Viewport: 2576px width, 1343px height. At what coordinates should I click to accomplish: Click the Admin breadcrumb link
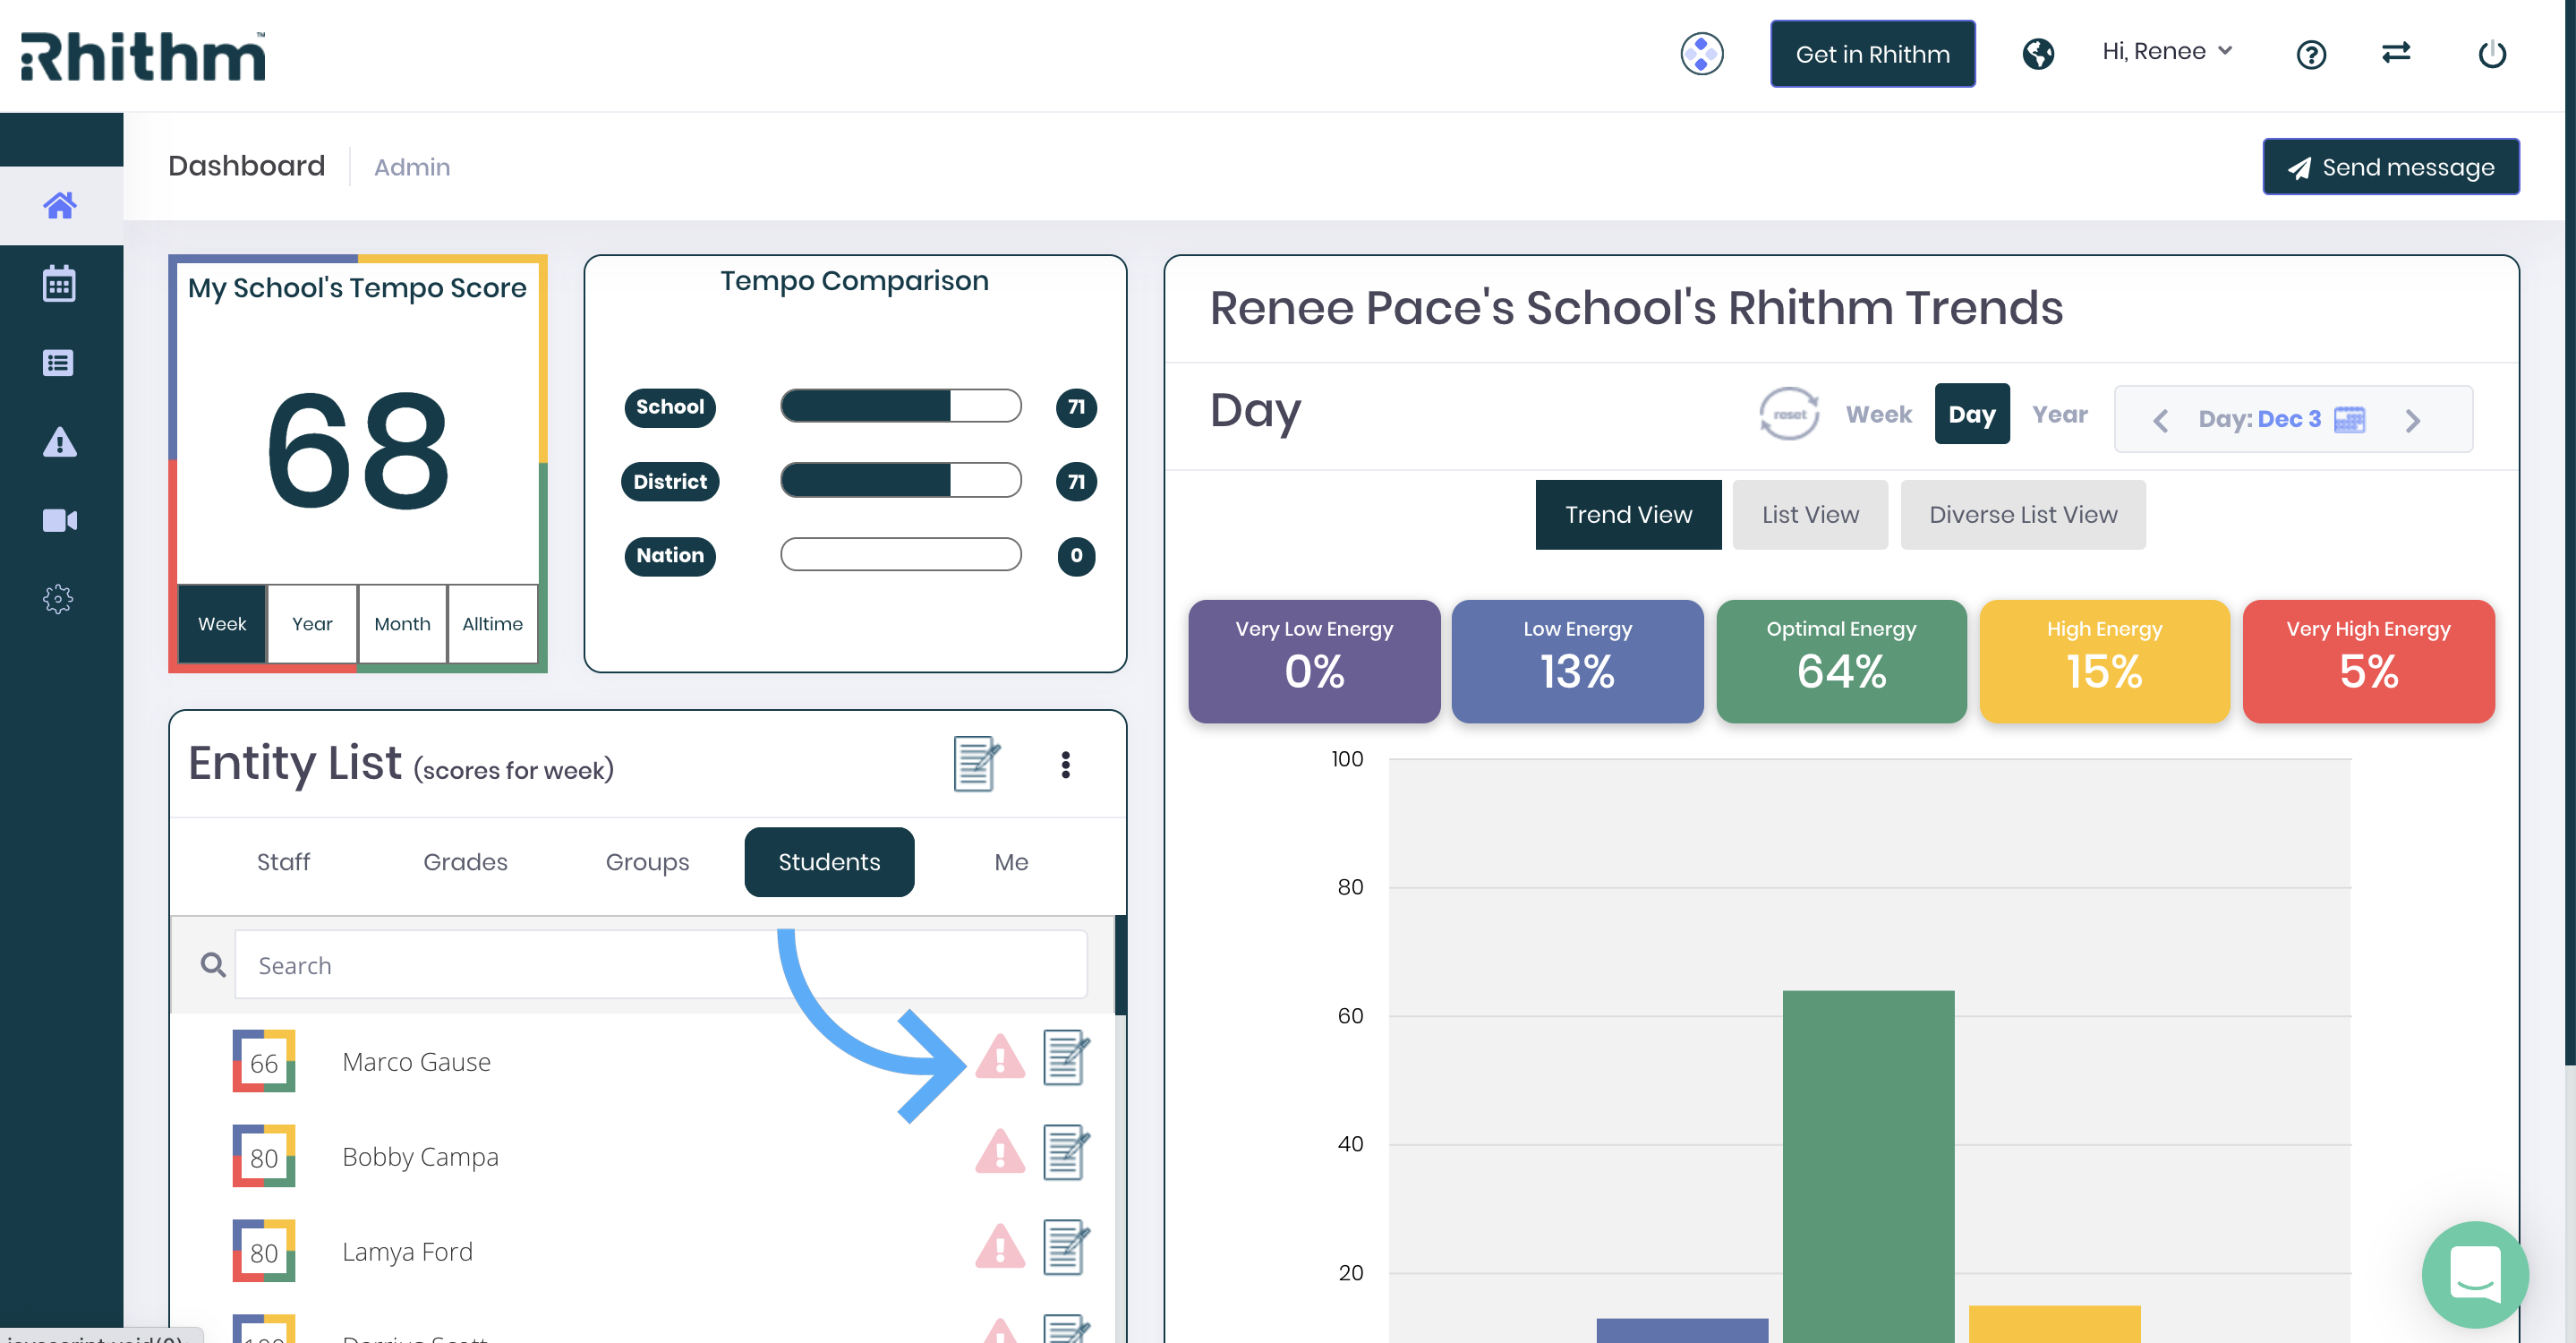coord(412,167)
